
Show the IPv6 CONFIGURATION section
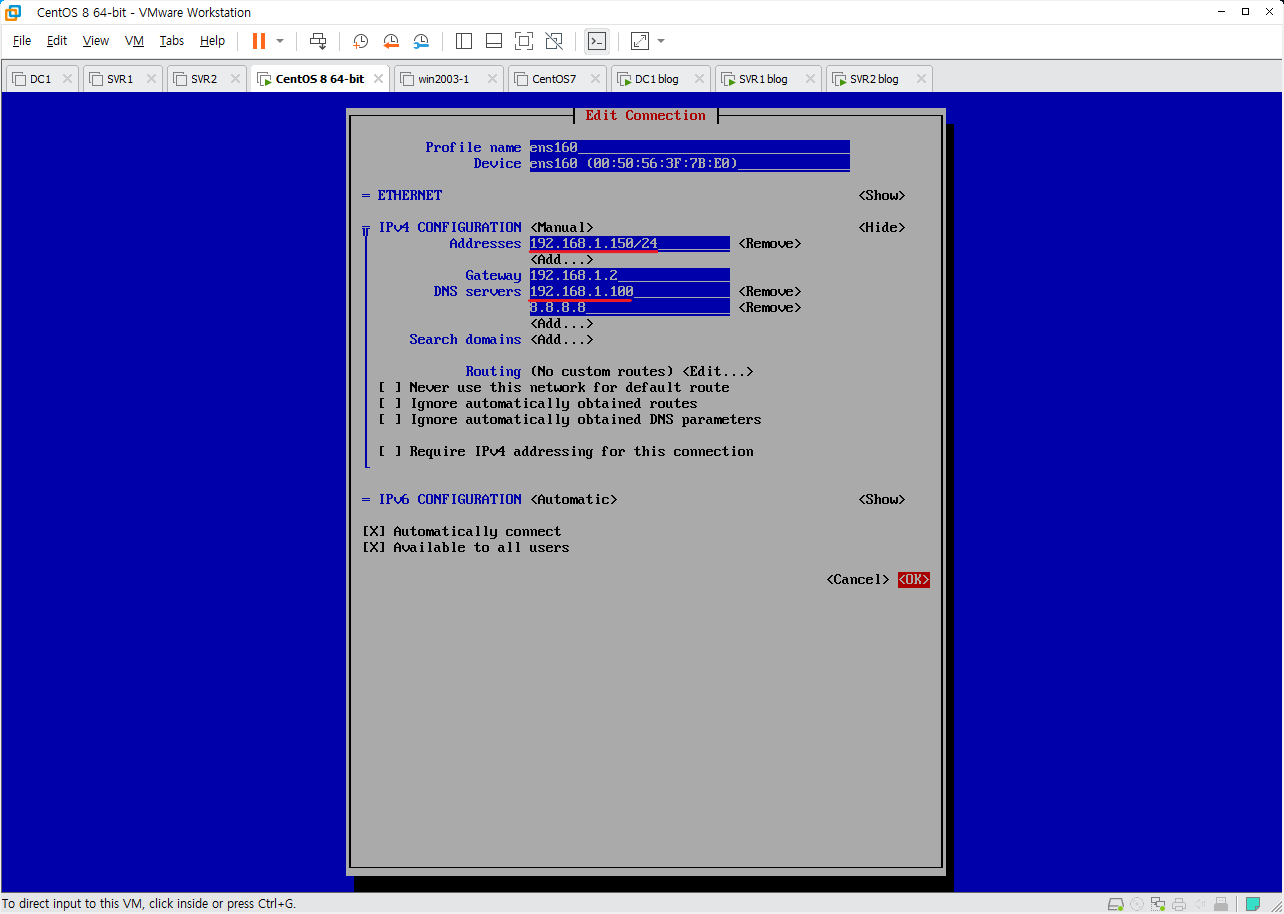(x=881, y=500)
